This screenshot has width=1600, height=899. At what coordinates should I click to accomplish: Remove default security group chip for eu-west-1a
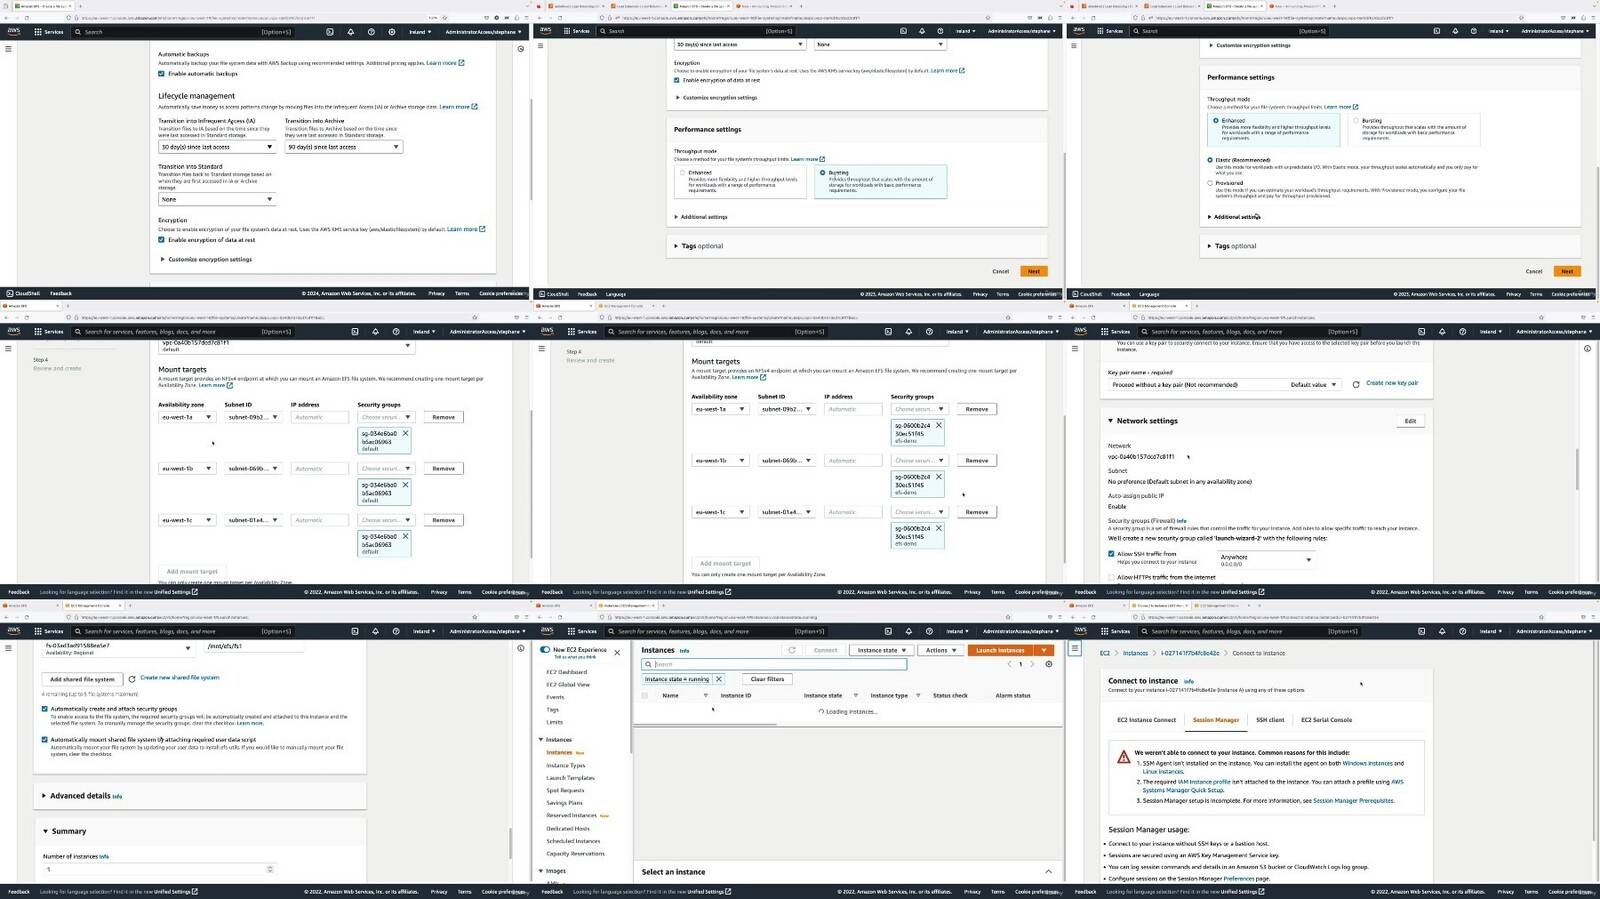click(x=405, y=433)
